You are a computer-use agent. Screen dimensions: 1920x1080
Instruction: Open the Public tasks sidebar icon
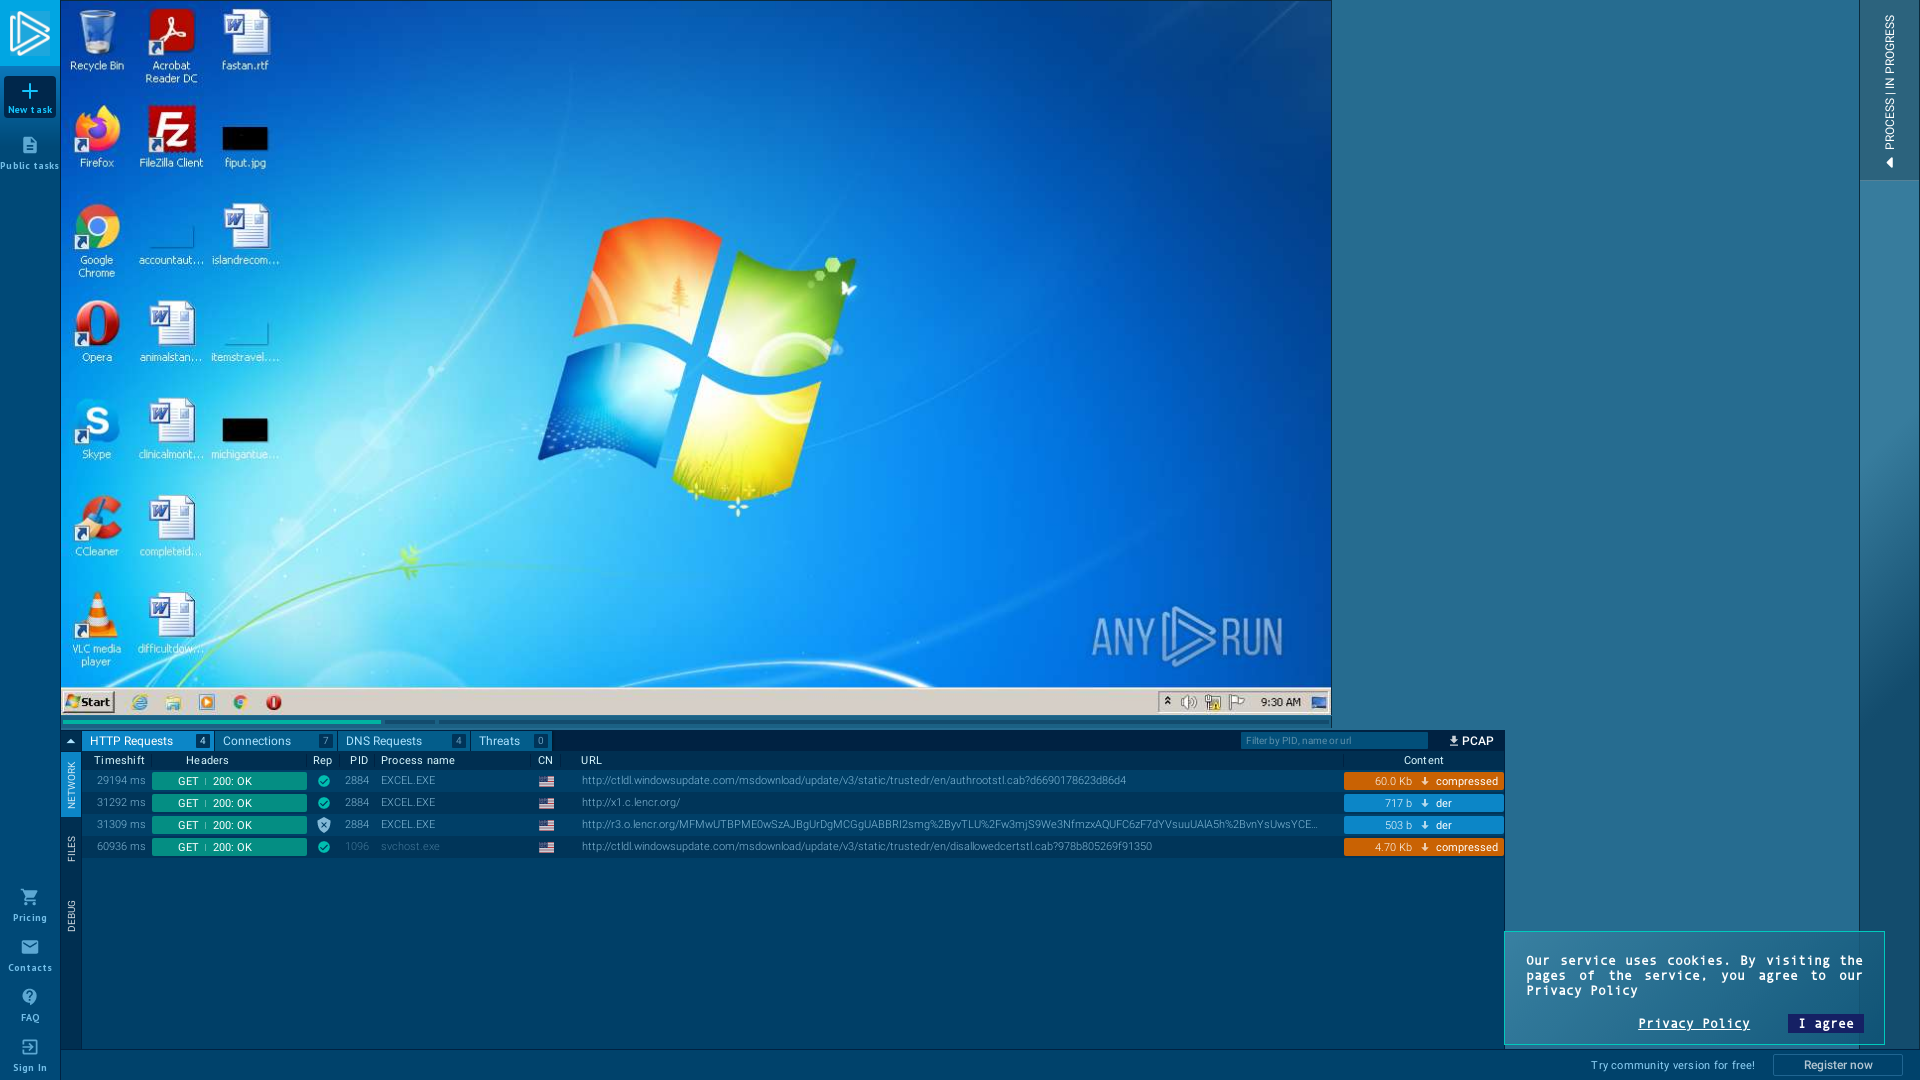click(x=30, y=146)
